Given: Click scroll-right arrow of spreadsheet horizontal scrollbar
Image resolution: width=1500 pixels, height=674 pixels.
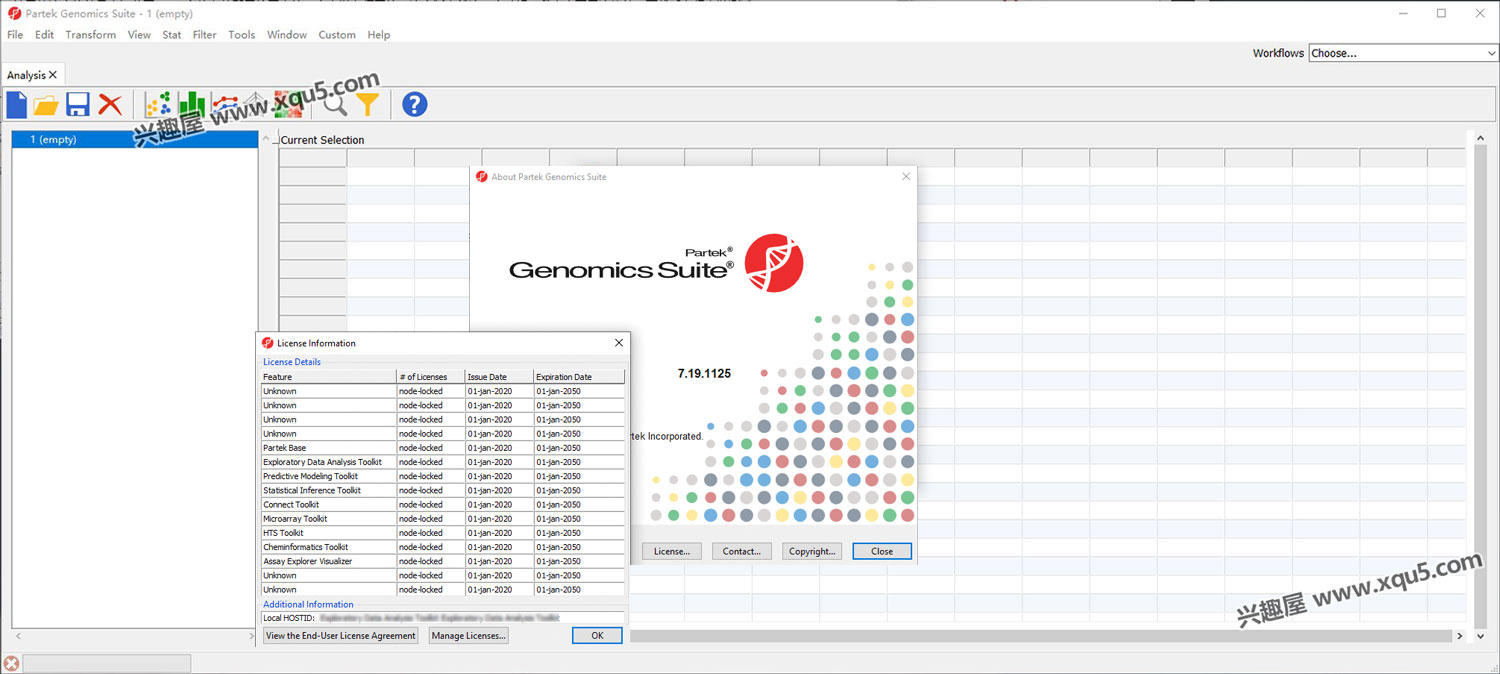Looking at the screenshot, I should [1459, 636].
